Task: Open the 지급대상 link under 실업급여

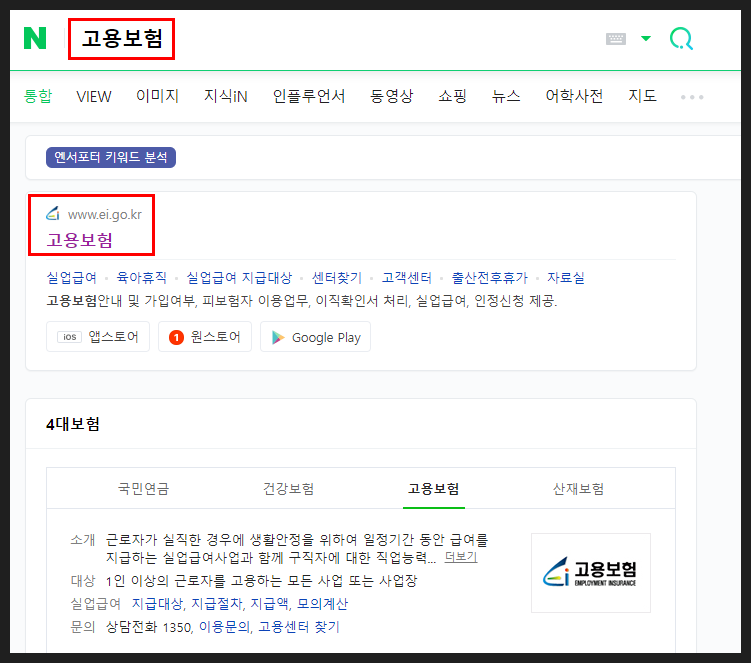Action: pos(157,604)
